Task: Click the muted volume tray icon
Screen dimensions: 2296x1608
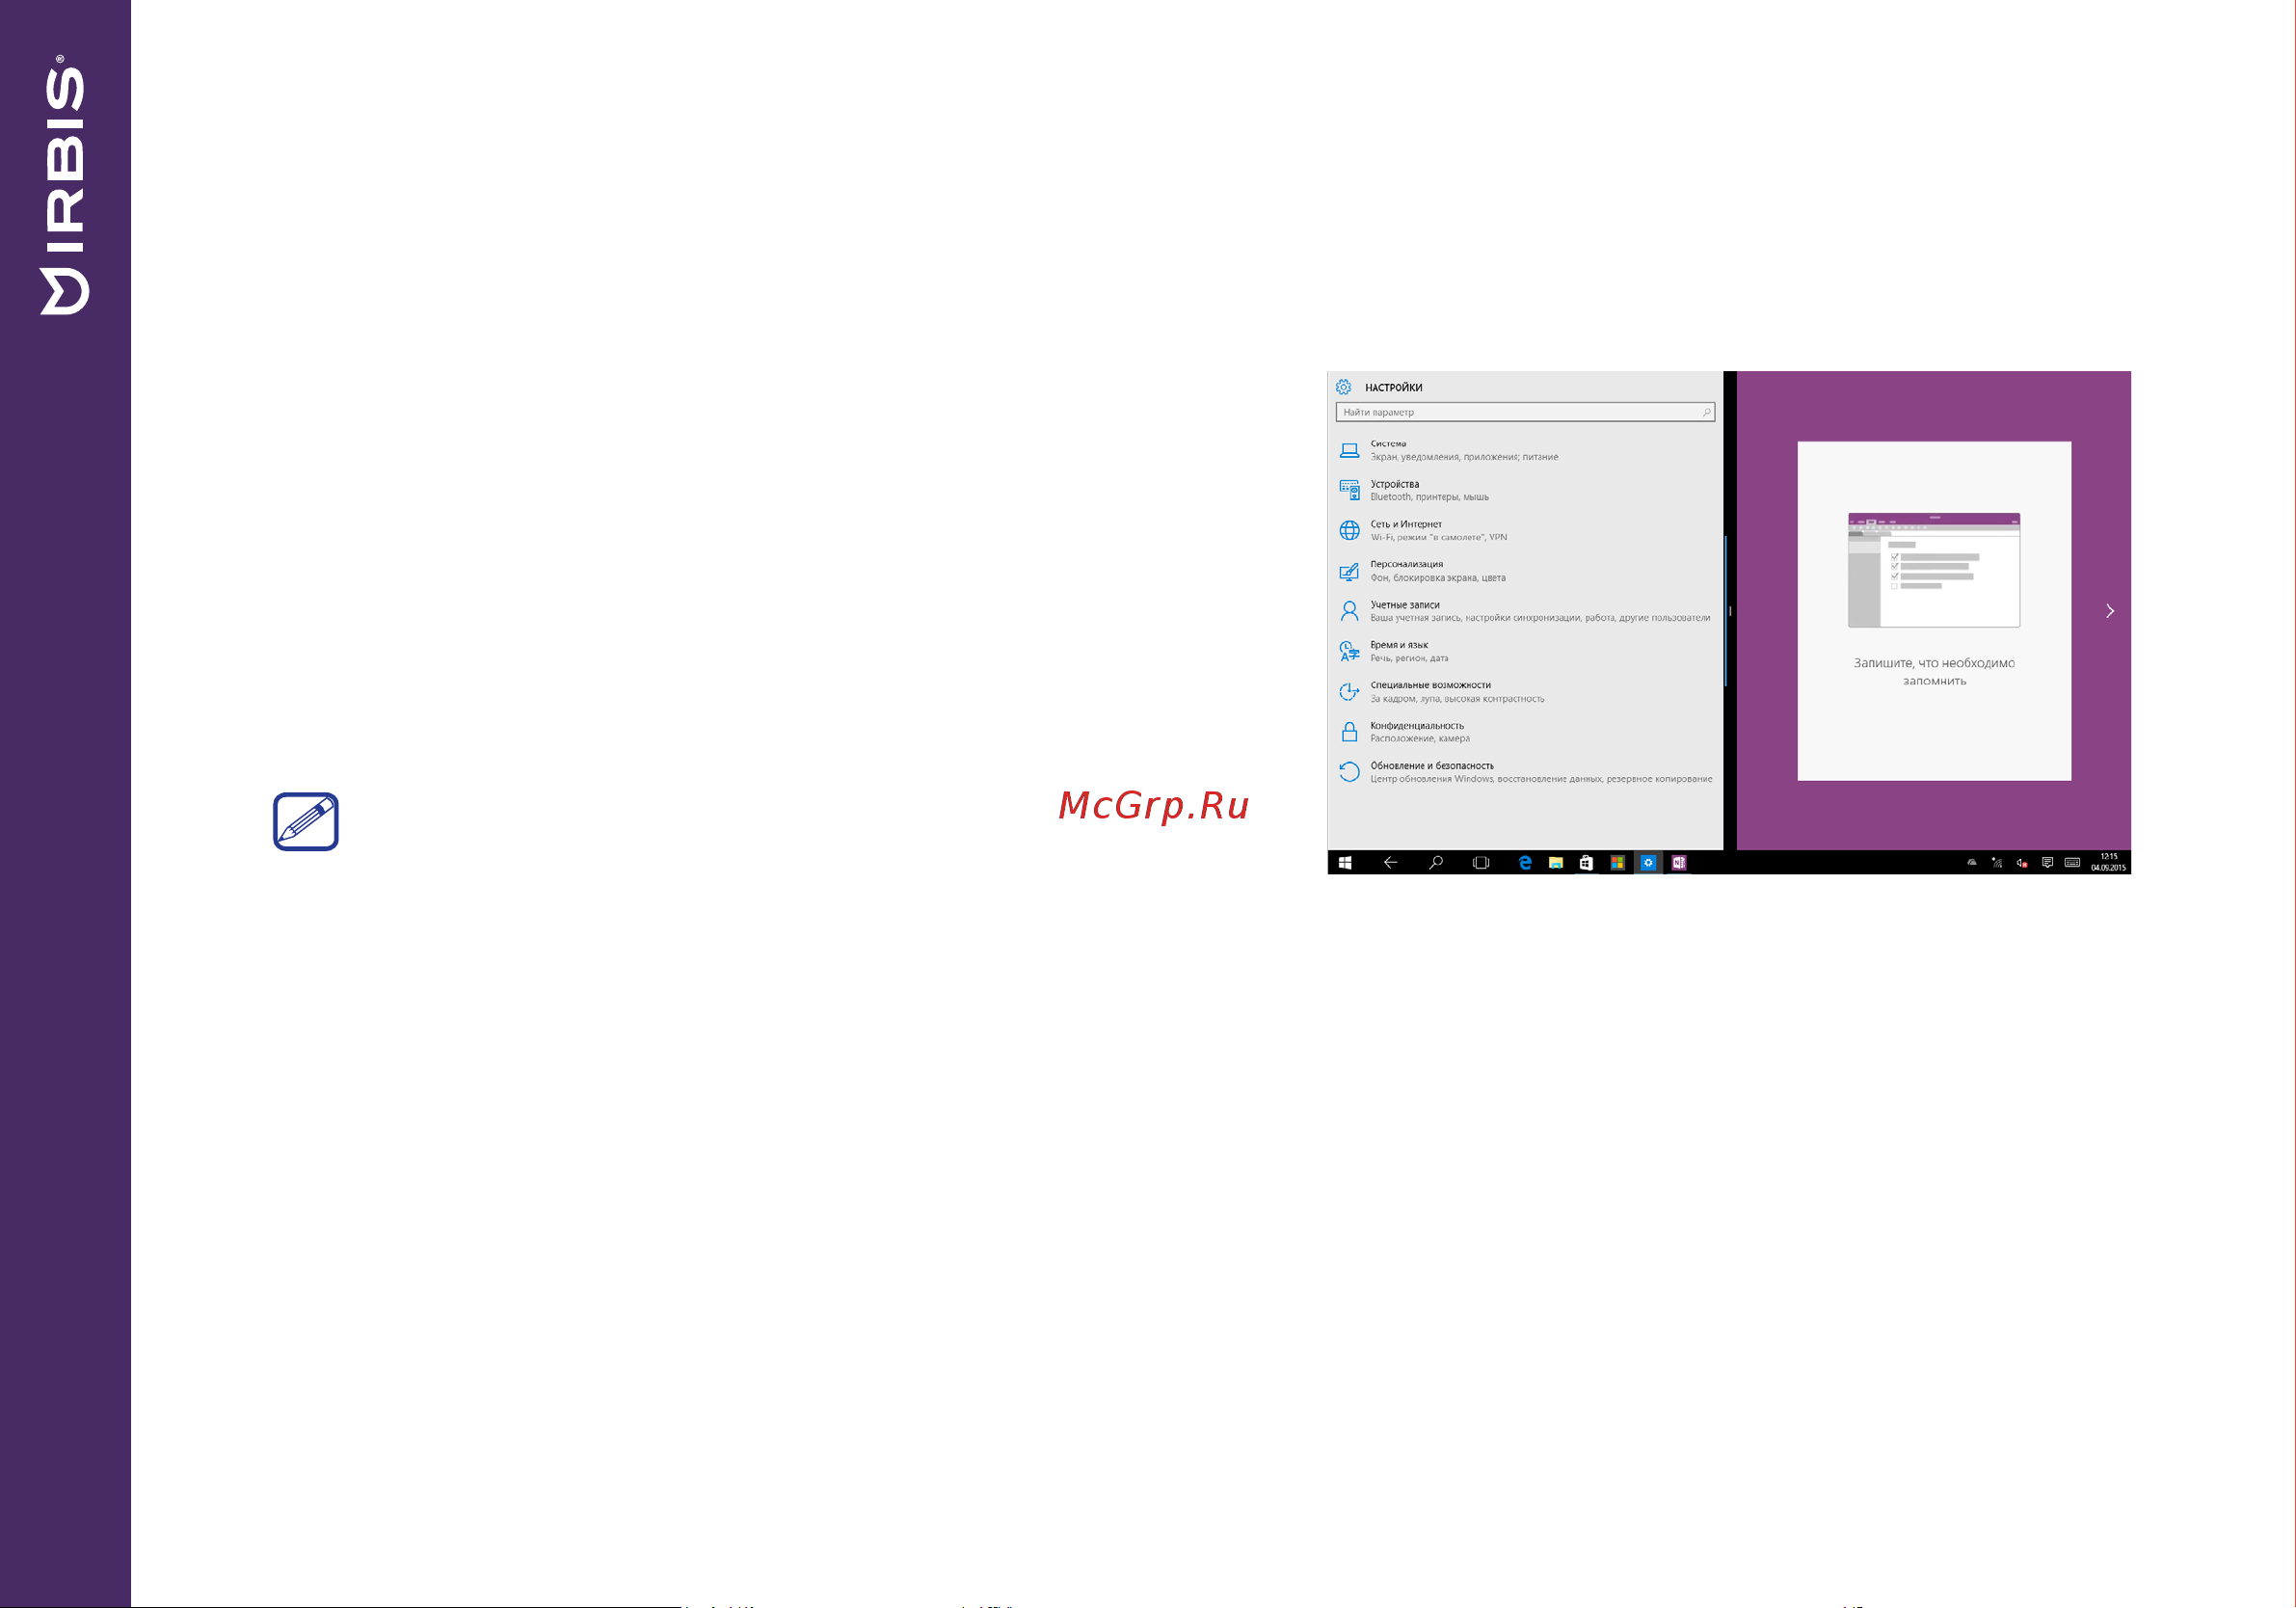Action: [x=2022, y=863]
